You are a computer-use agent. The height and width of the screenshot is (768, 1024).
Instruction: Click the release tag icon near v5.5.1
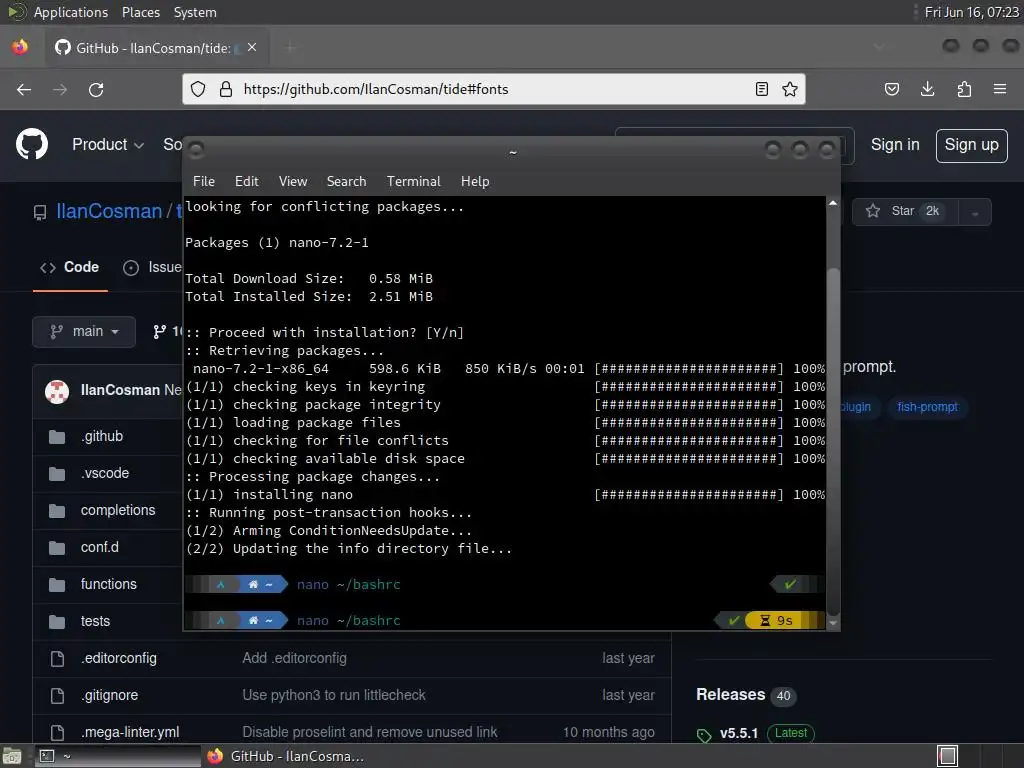point(703,735)
